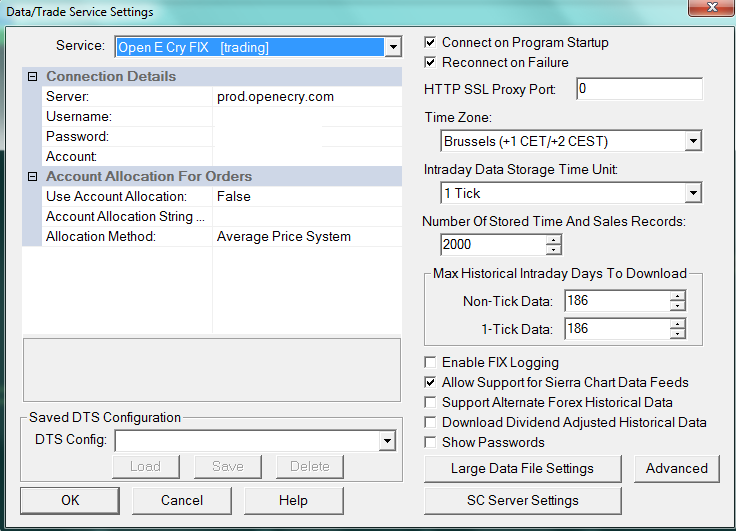Open the Time Zone dropdown

[x=693, y=141]
